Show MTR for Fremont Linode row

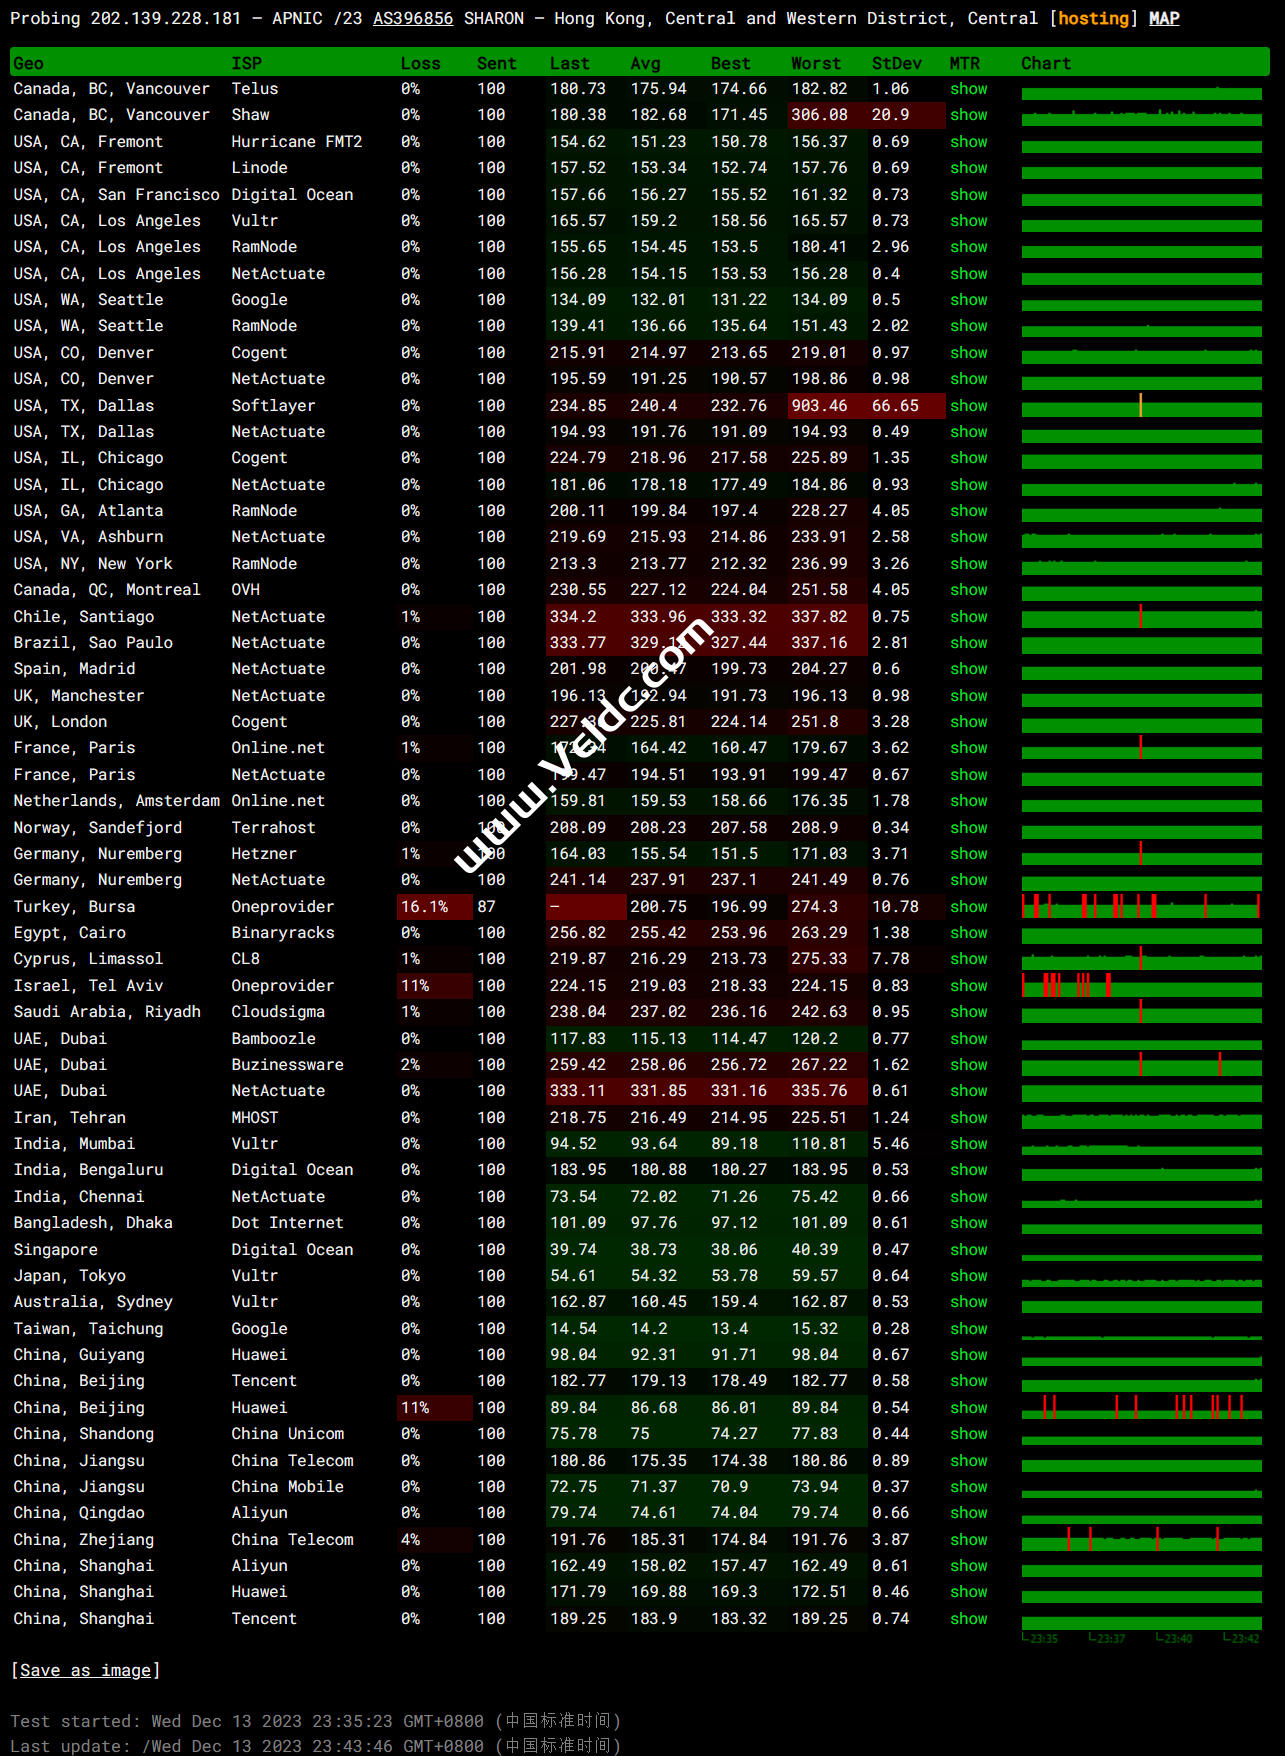pyautogui.click(x=969, y=168)
